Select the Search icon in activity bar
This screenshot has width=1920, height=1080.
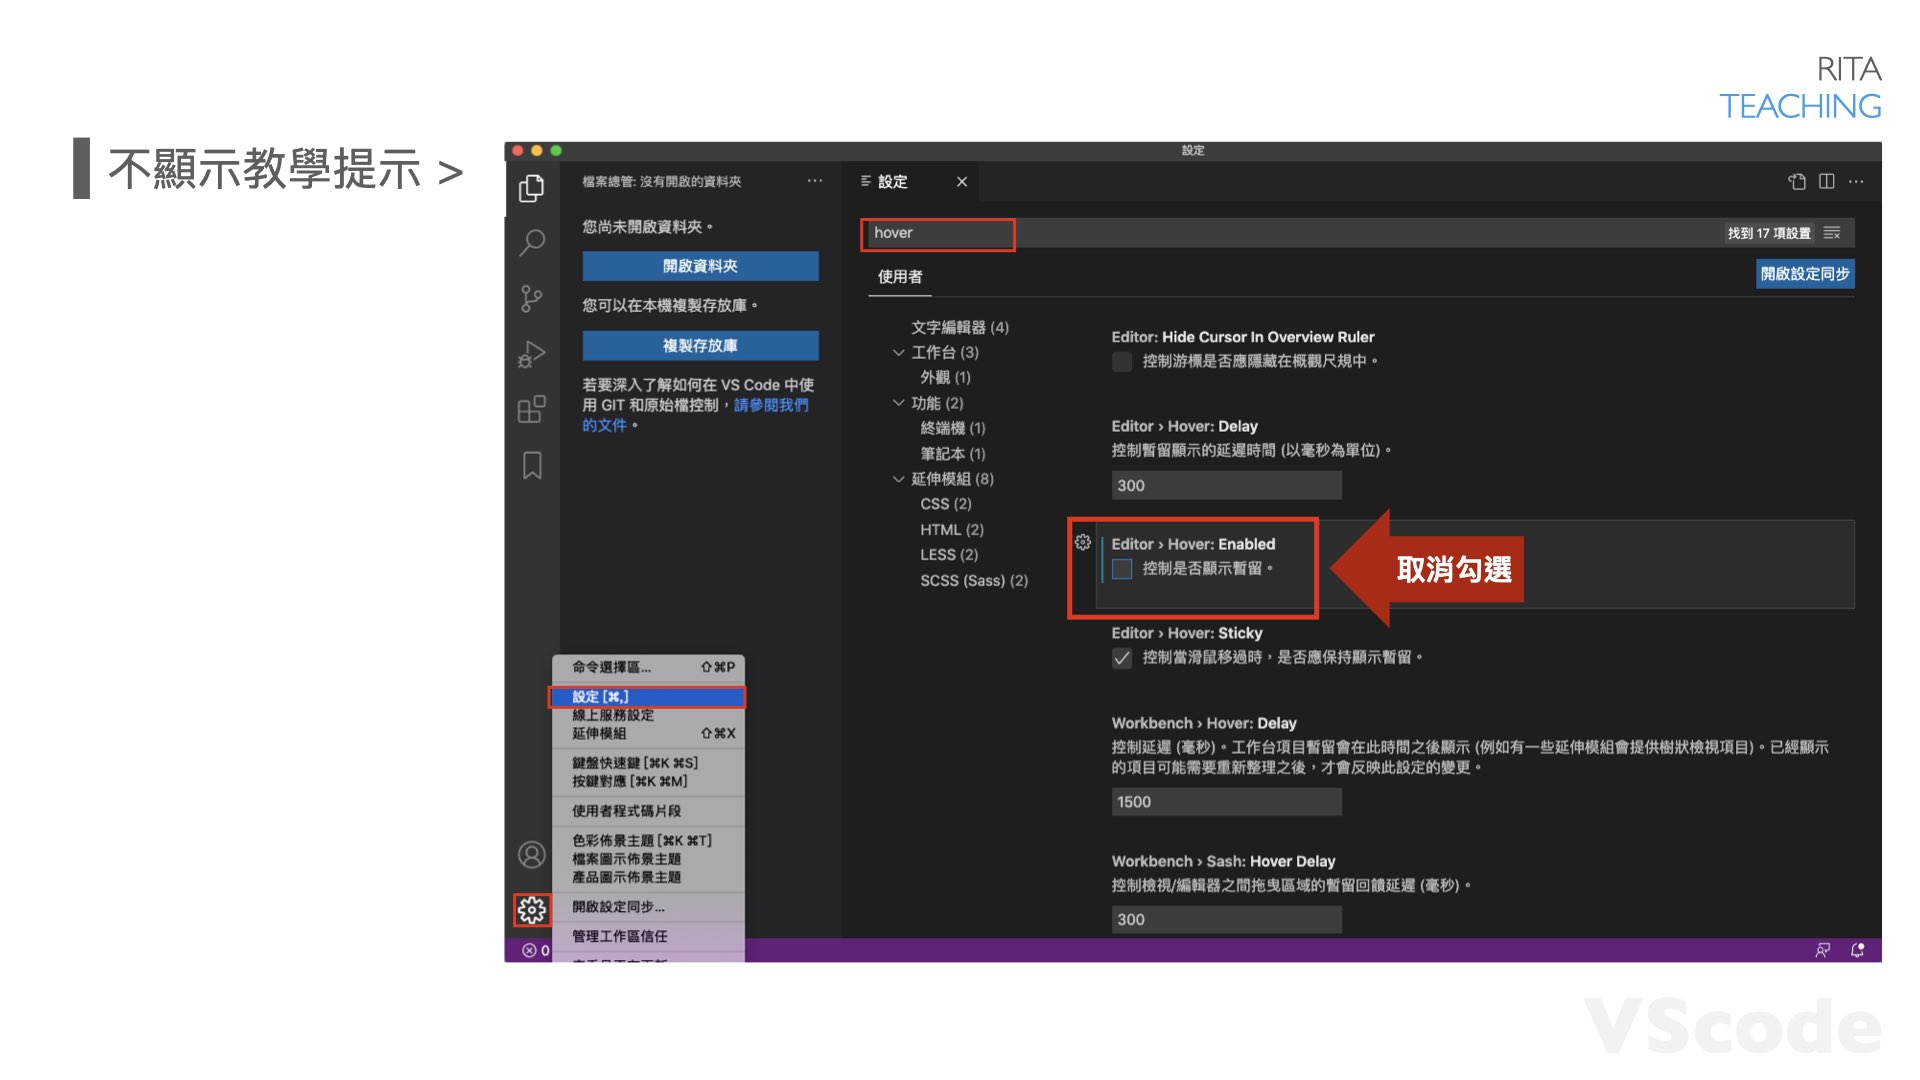[531, 243]
